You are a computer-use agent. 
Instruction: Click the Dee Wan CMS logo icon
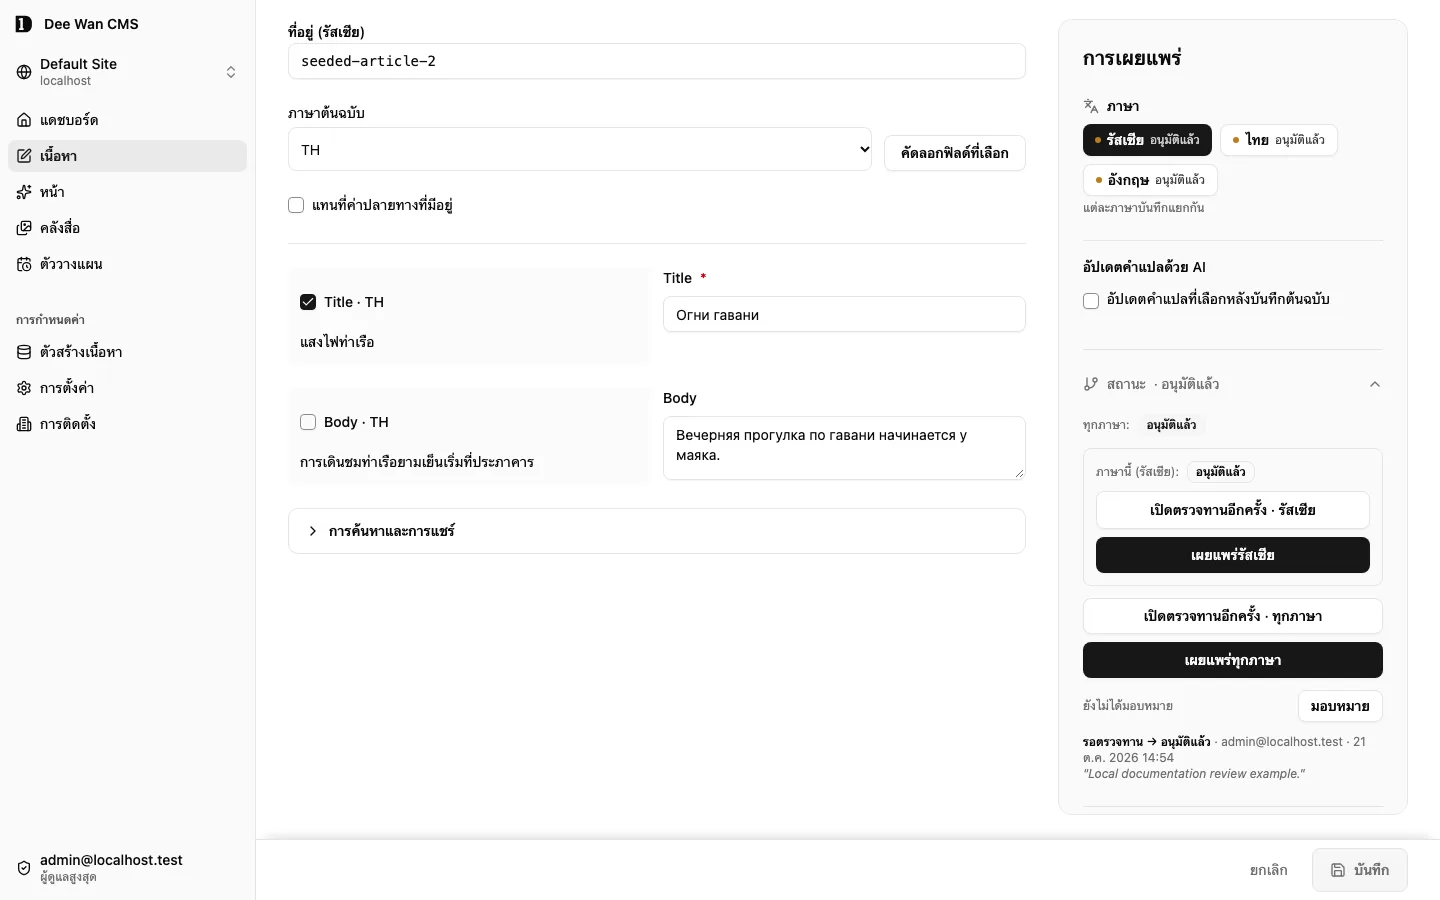[24, 24]
